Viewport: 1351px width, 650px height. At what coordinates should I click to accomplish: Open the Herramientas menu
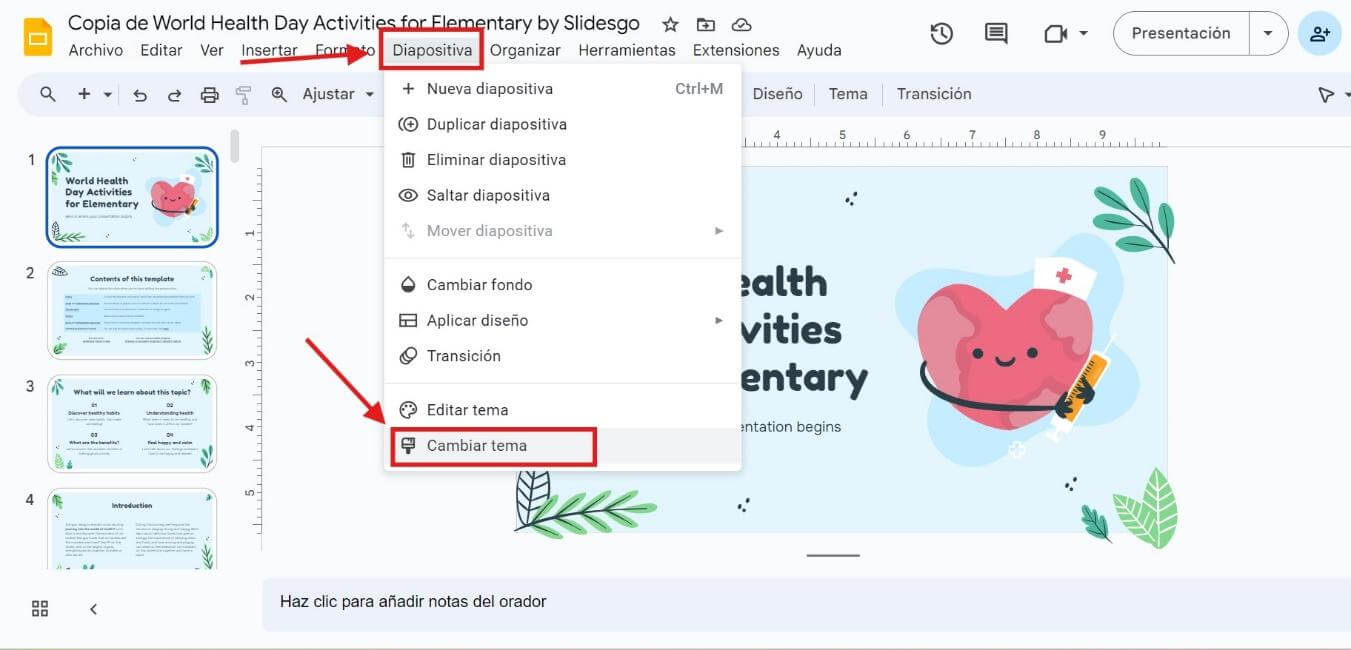pos(627,49)
